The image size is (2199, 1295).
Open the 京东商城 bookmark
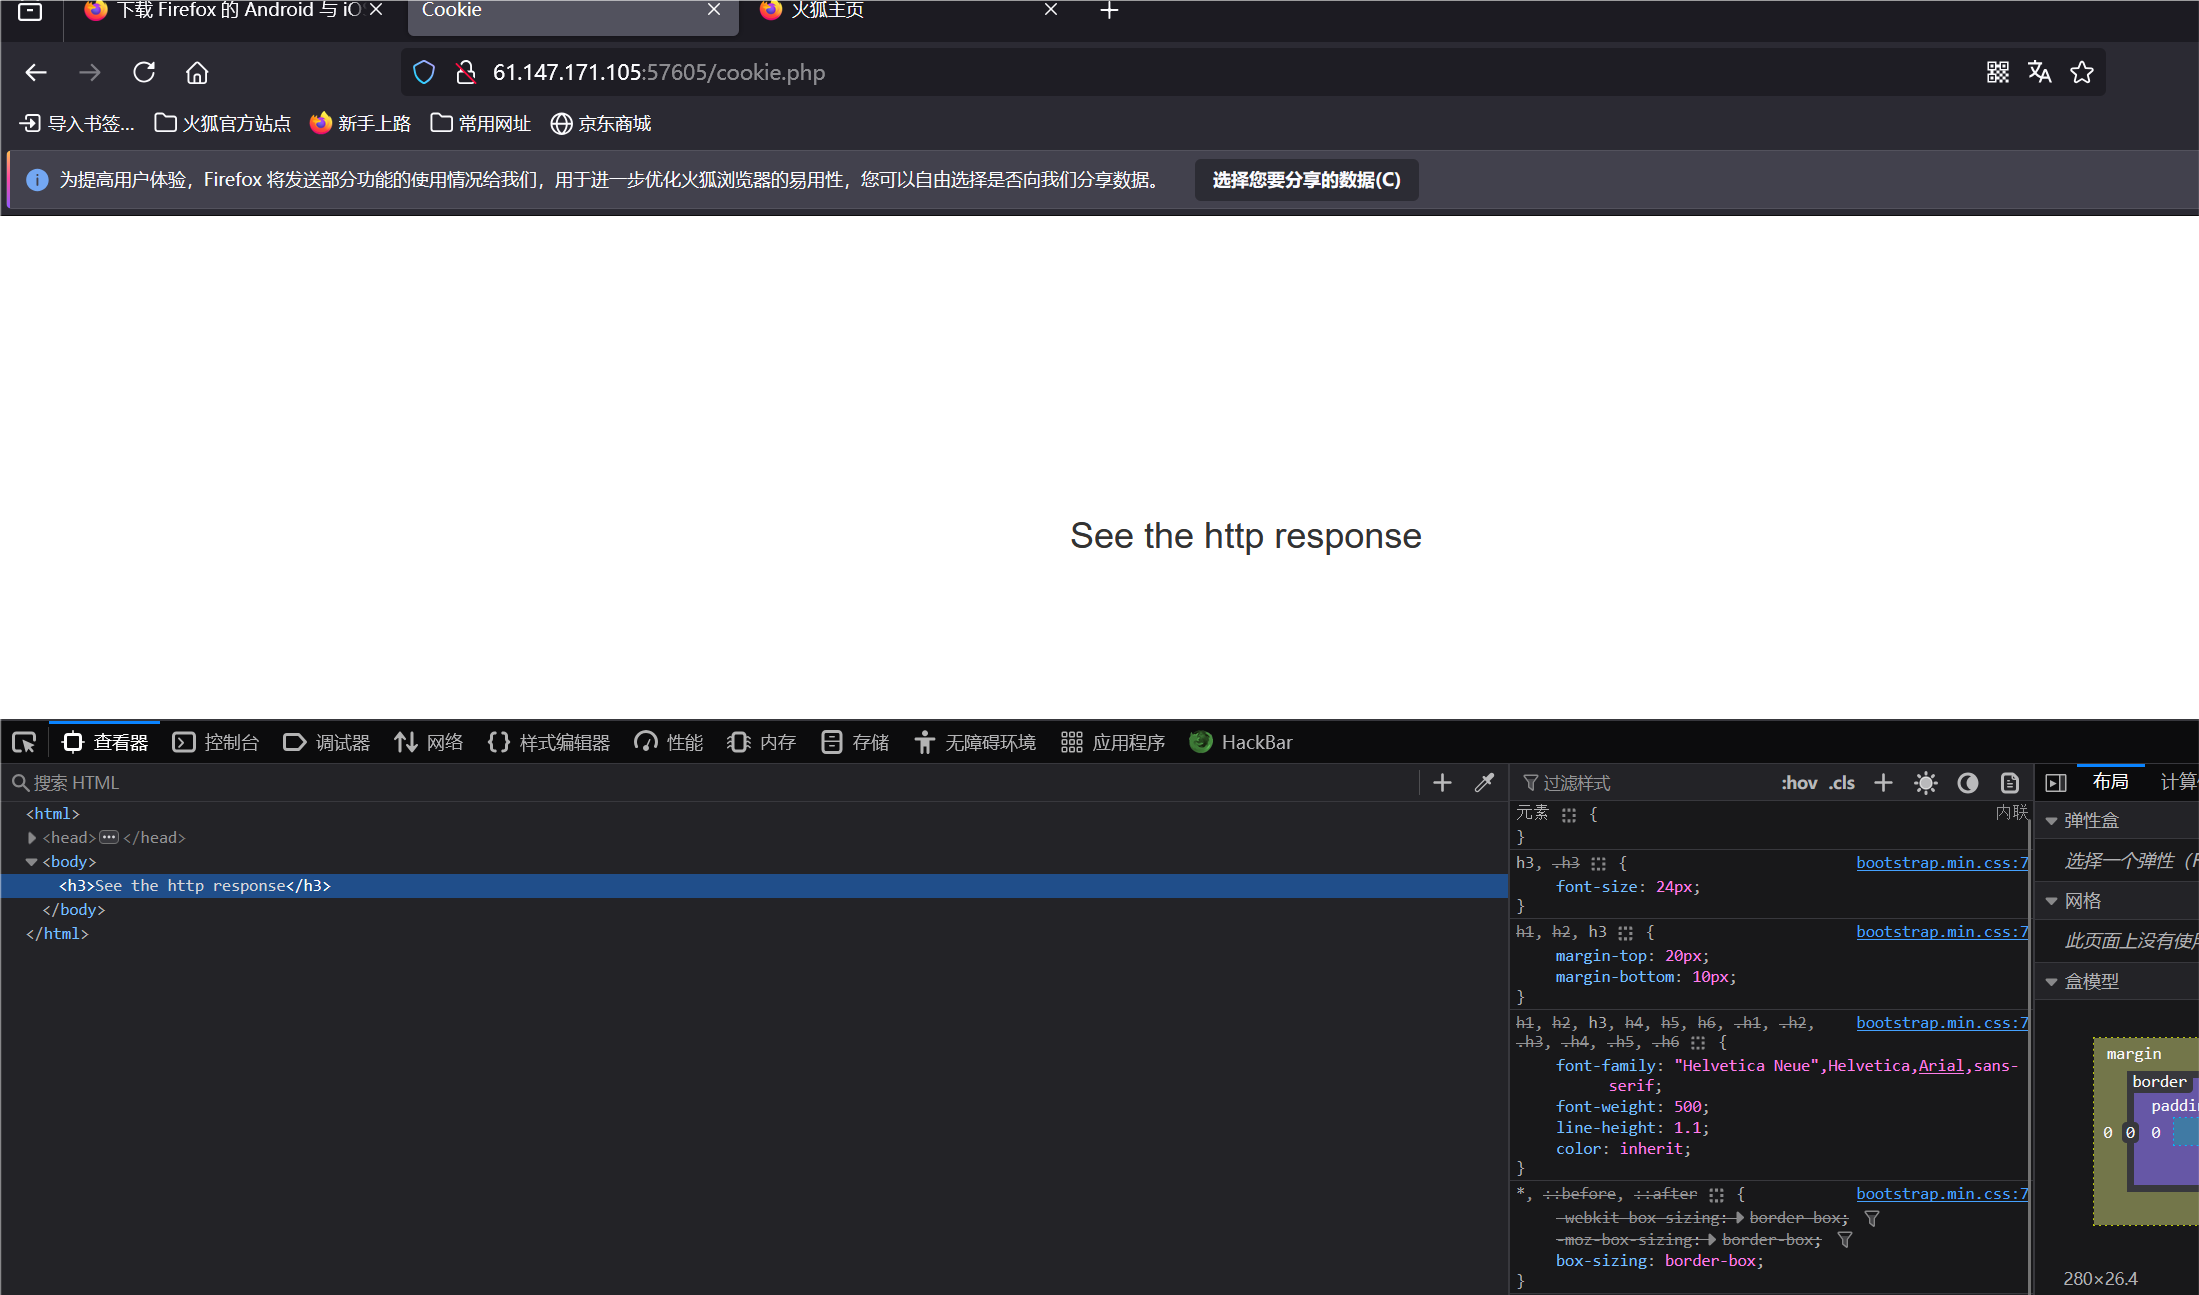tap(600, 123)
